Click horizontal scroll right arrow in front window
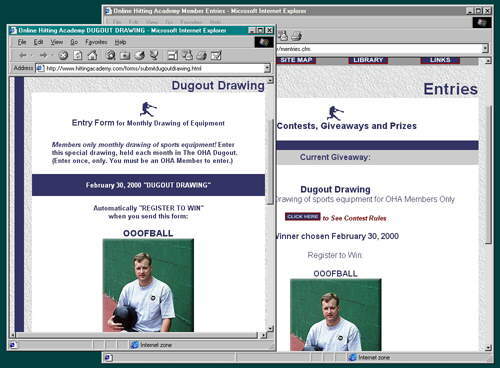Image resolution: width=500 pixels, height=368 pixels. pos(263,335)
